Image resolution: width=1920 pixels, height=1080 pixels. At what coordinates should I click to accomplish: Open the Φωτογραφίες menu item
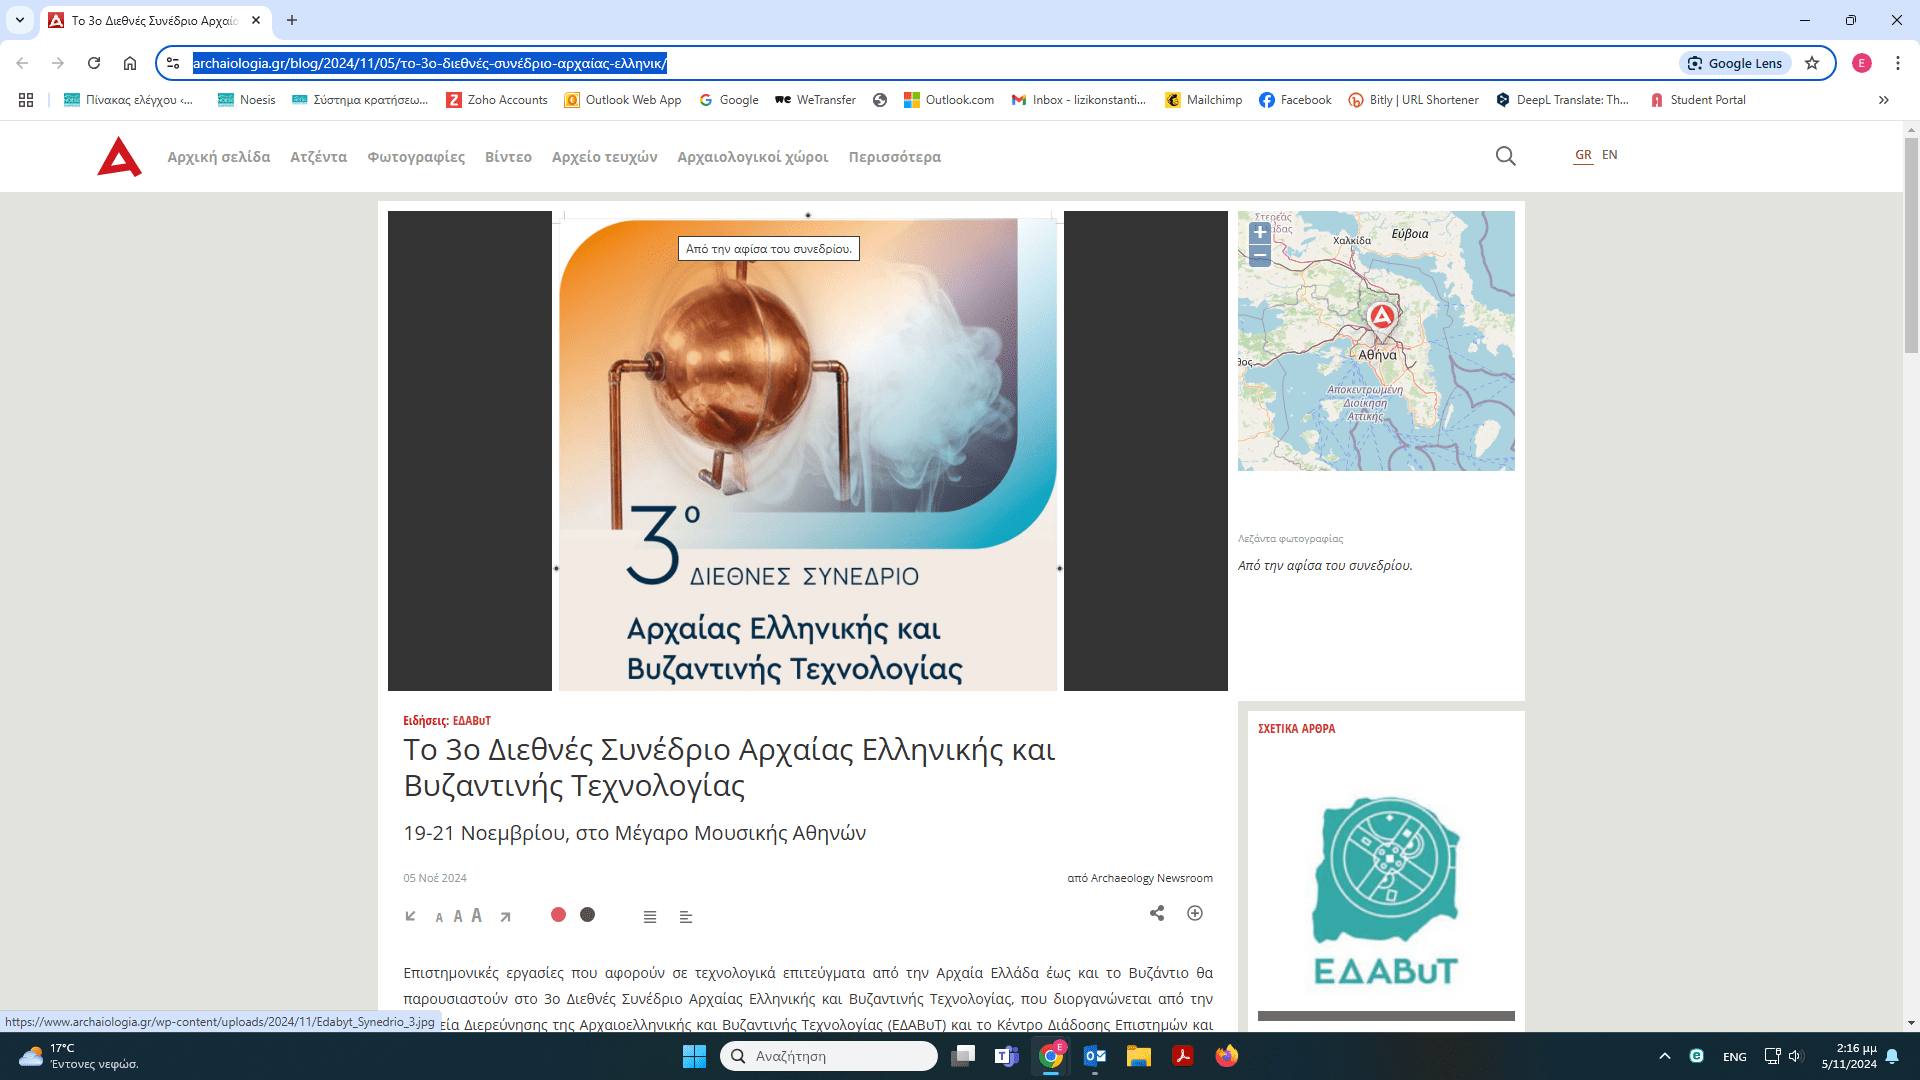pos(416,157)
